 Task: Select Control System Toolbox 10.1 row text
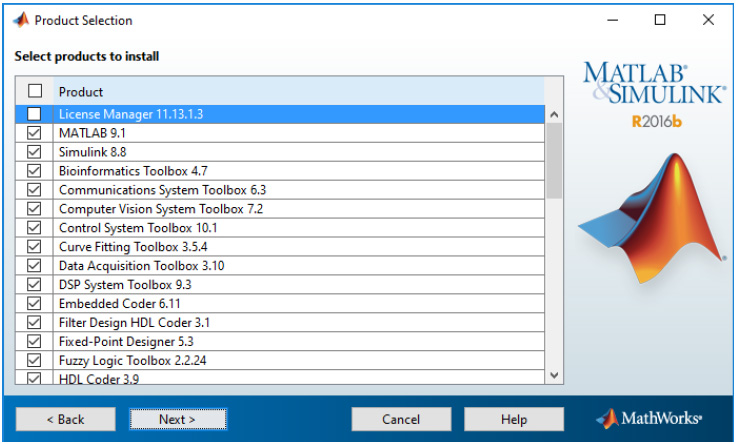tap(138, 228)
